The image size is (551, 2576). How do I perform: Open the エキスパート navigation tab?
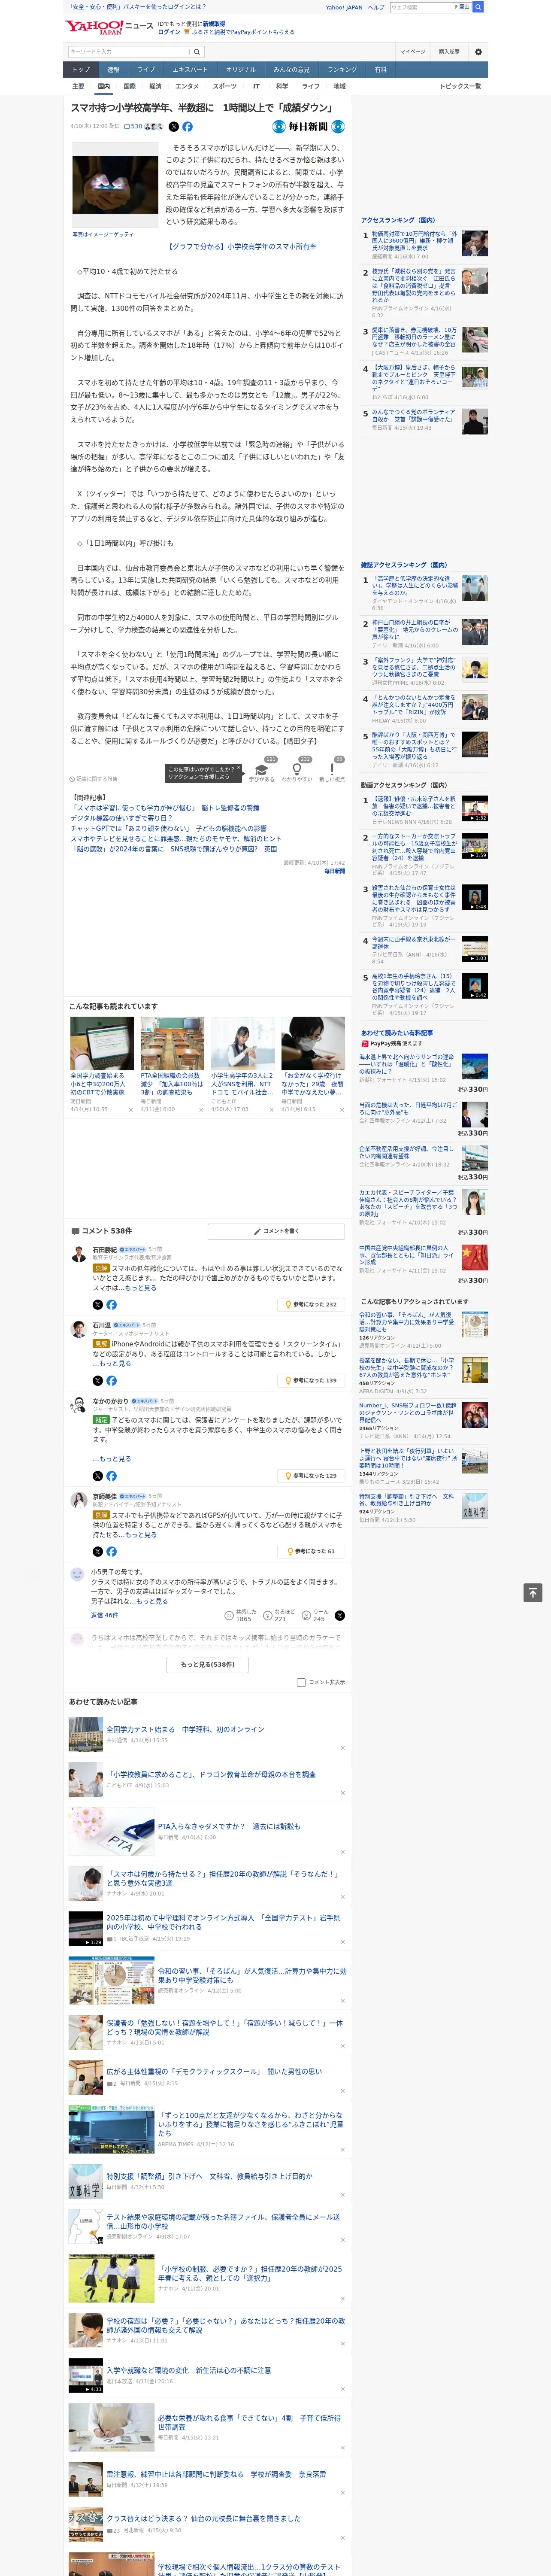pos(190,70)
